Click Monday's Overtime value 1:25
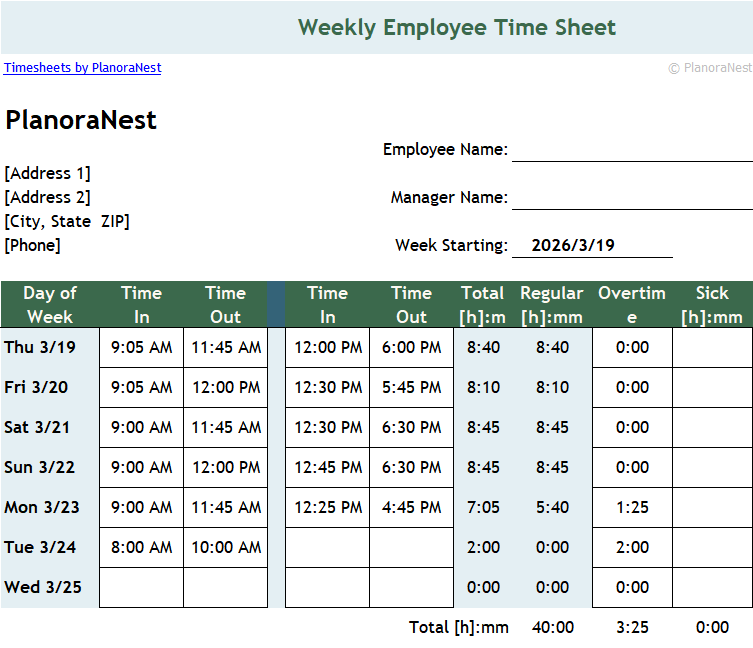Image resolution: width=753 pixels, height=648 pixels. (x=632, y=507)
